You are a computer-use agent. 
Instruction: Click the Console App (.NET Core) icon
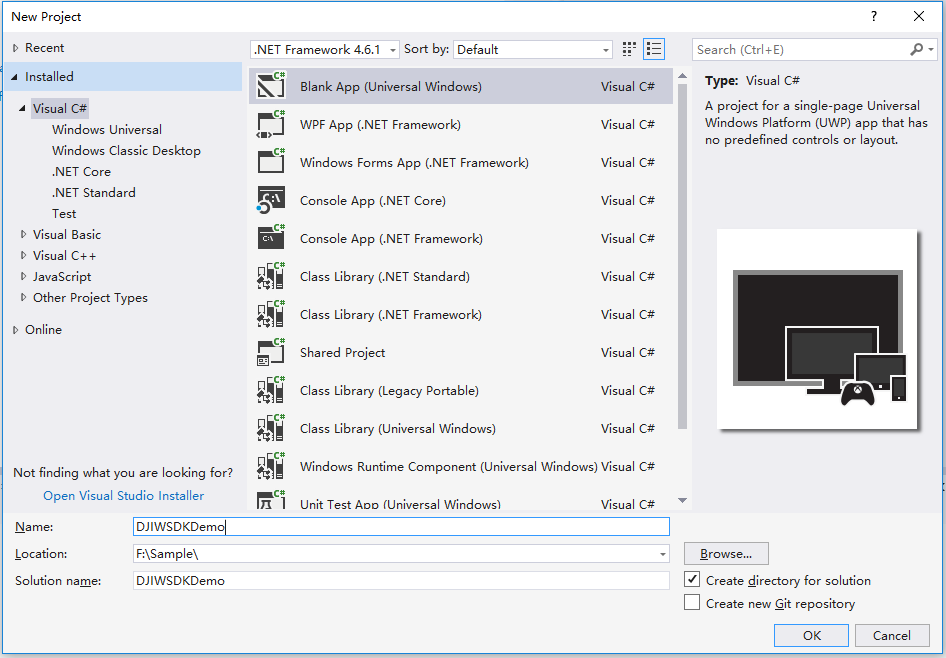click(271, 200)
